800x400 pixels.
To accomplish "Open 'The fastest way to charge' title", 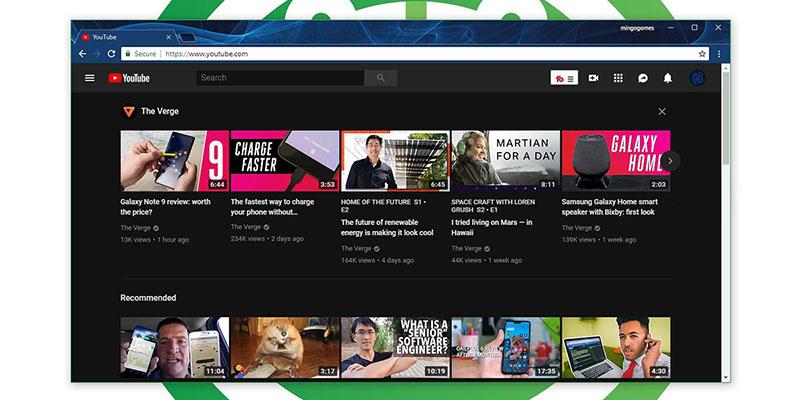I will (x=273, y=207).
